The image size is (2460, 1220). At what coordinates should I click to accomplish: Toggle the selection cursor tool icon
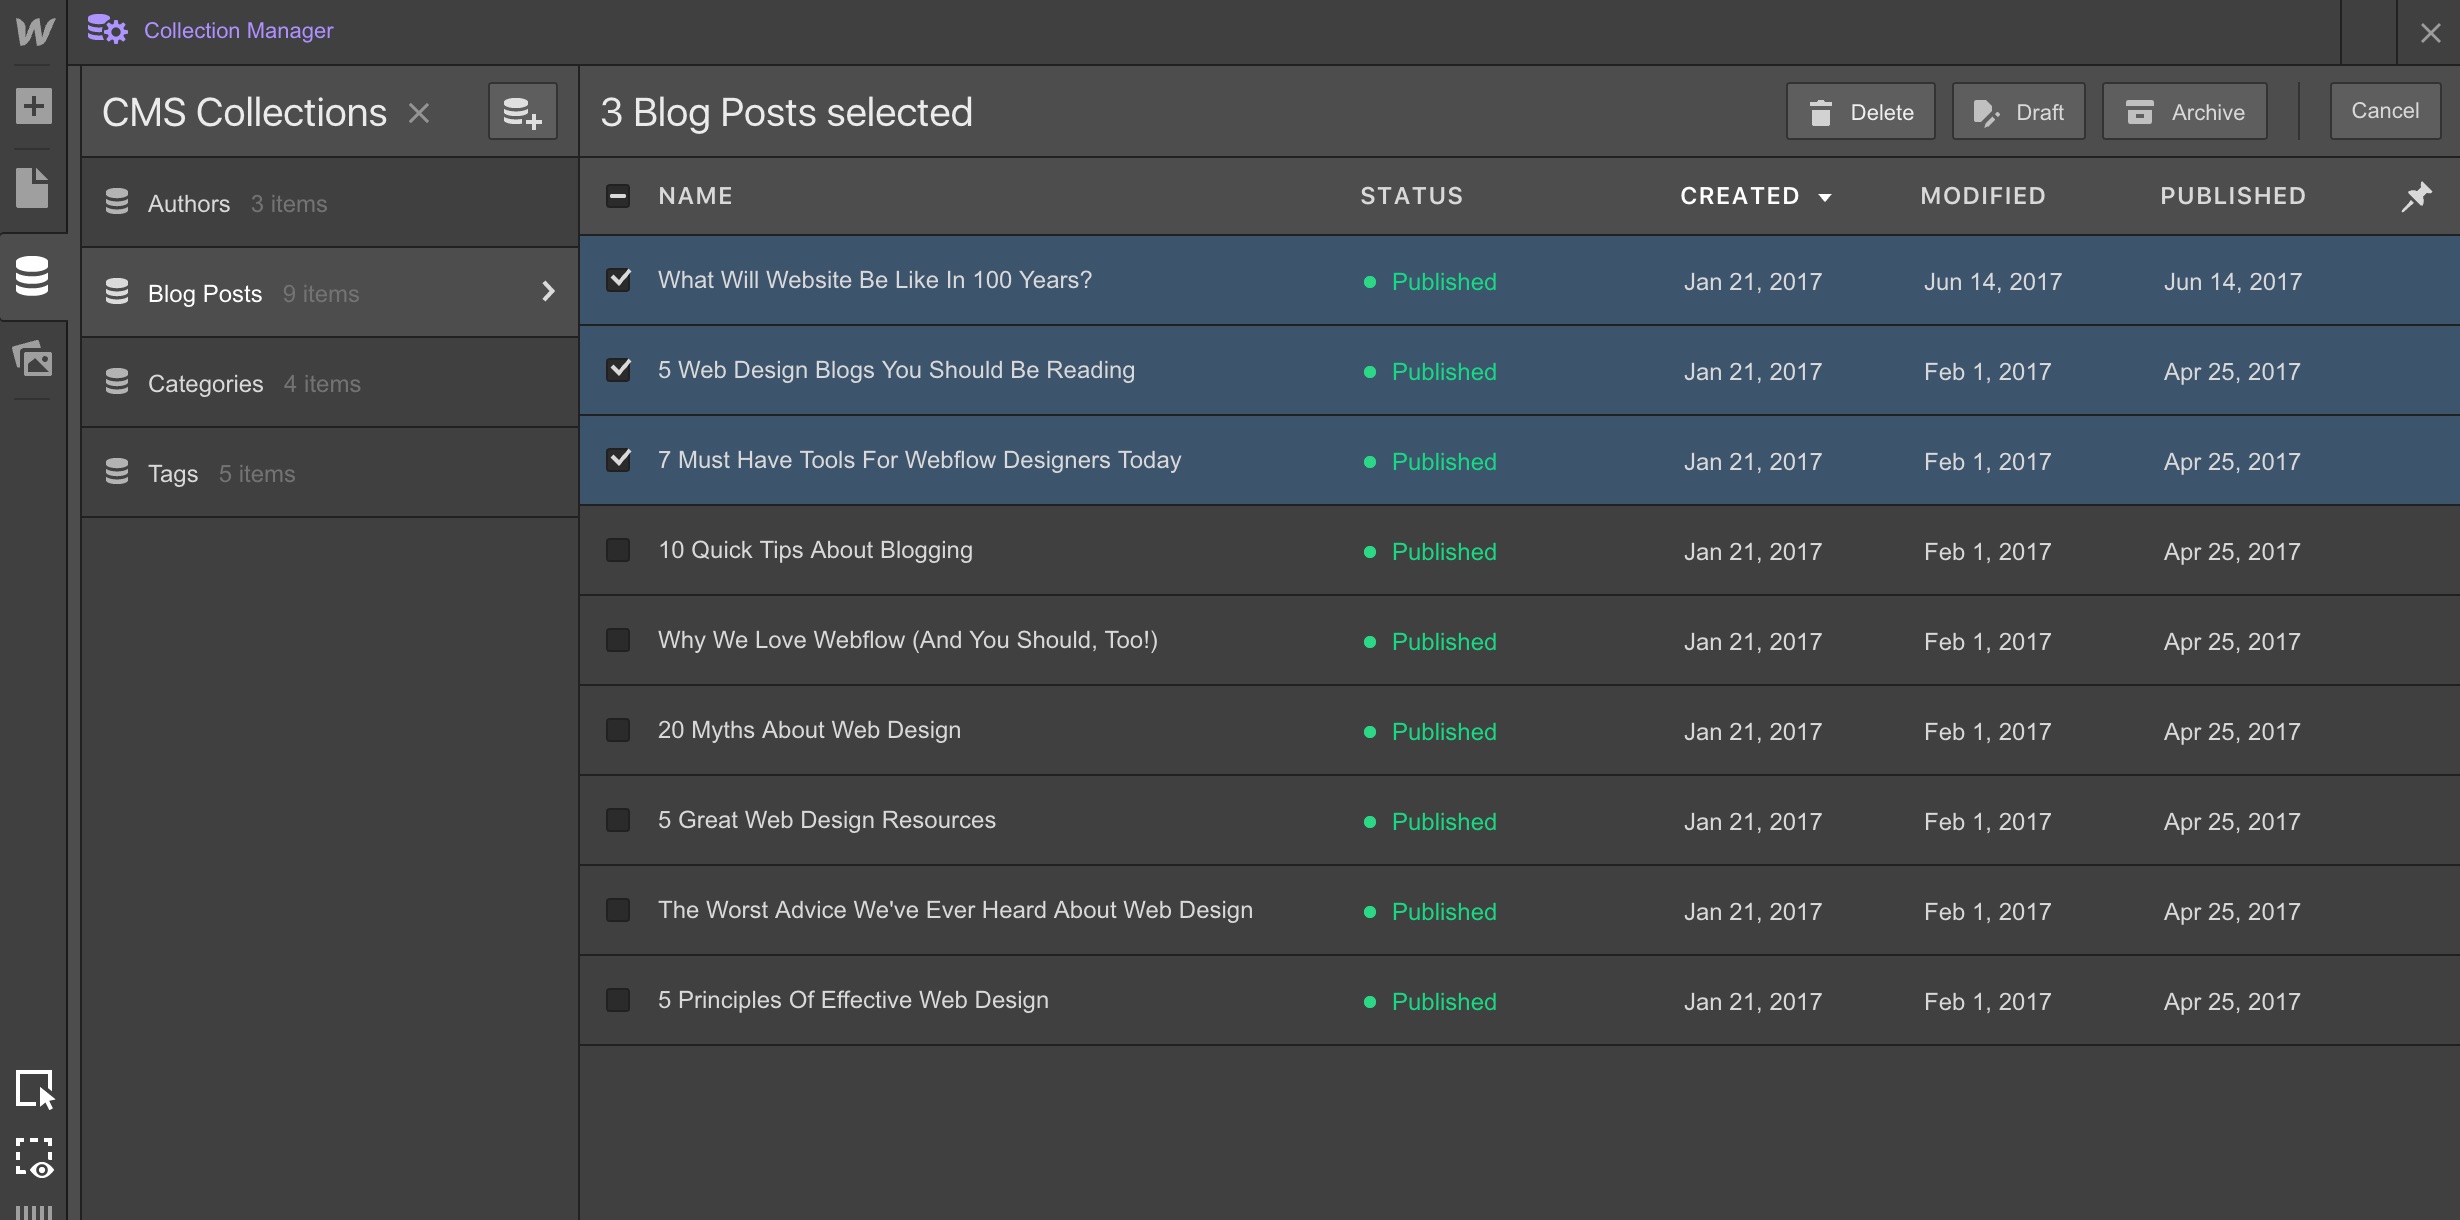[34, 1089]
